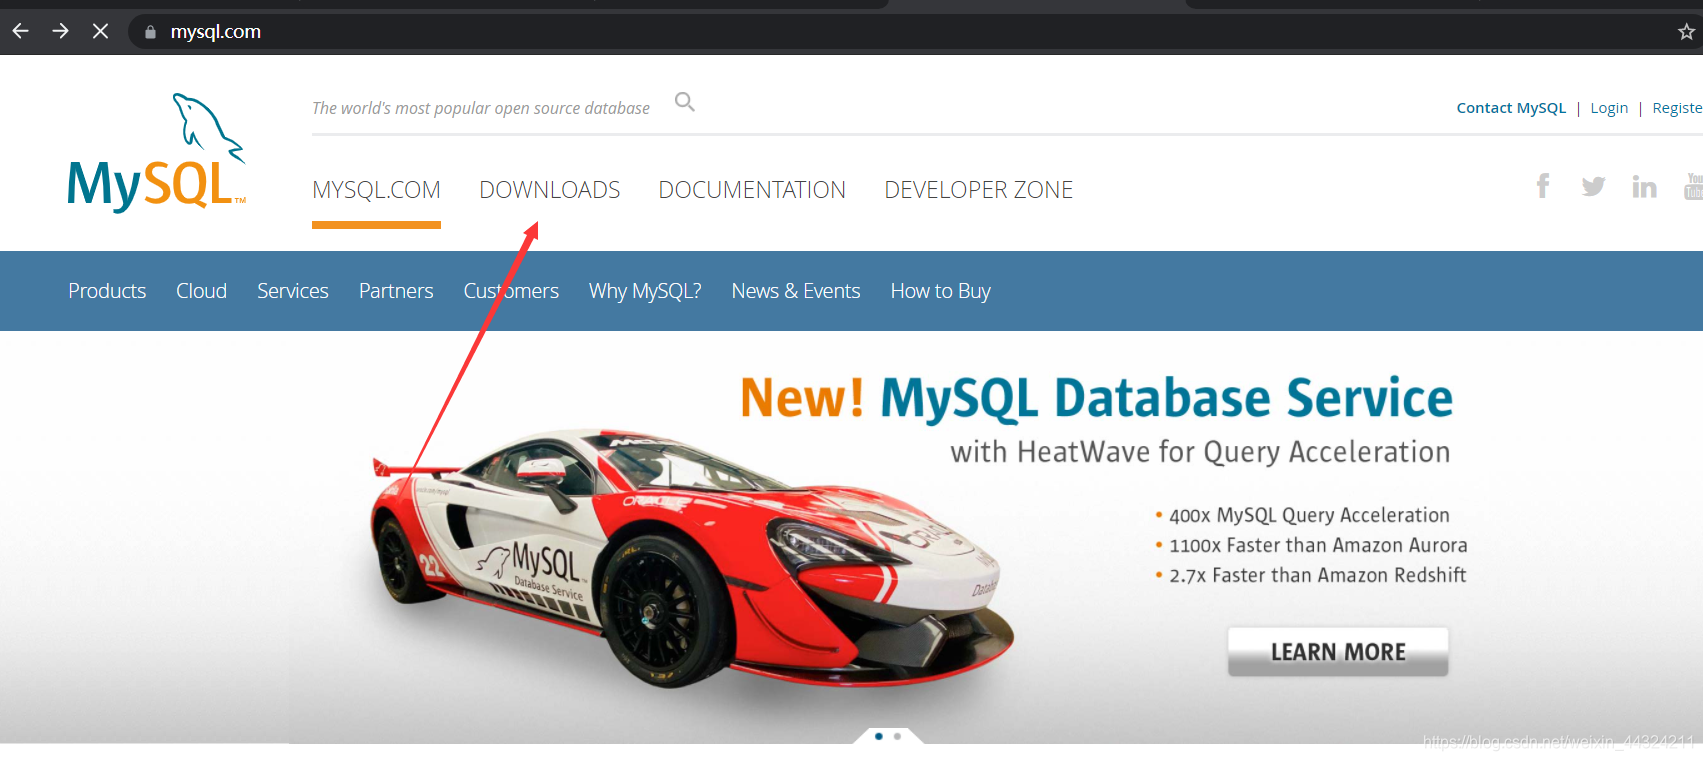
Task: Click '2.7x Faster than Amazon Redshift' bullet
Action: (1317, 575)
